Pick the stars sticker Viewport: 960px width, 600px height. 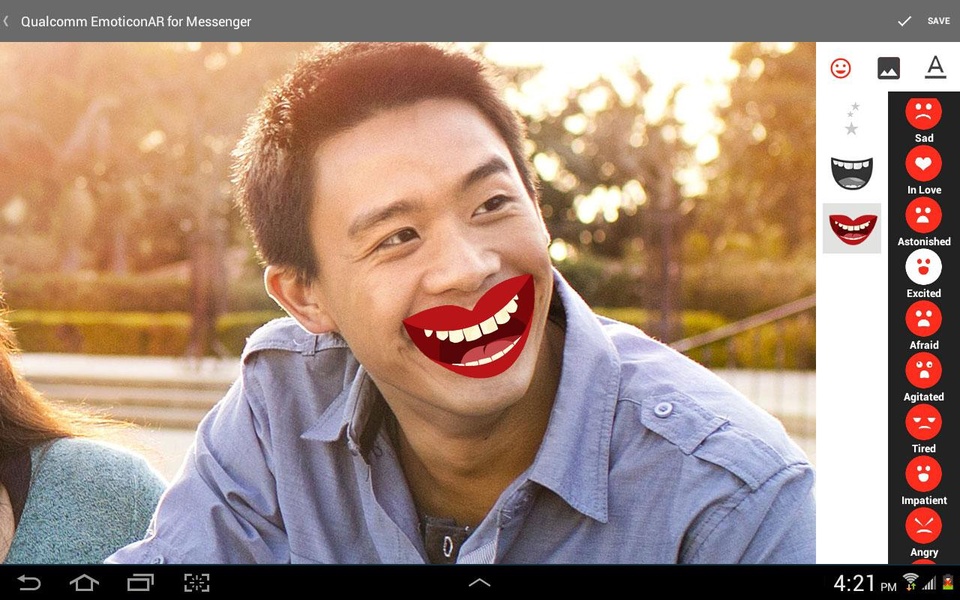pyautogui.click(x=852, y=119)
